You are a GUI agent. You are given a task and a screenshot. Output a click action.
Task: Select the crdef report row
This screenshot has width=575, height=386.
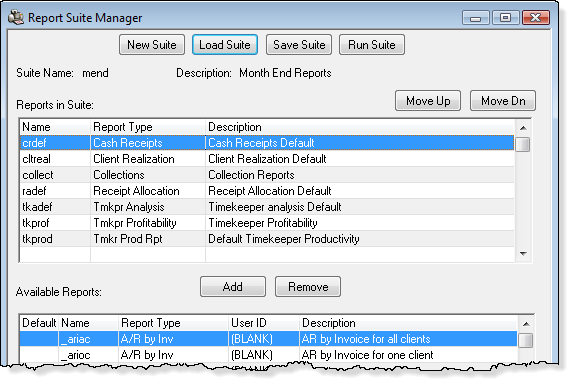coord(267,143)
